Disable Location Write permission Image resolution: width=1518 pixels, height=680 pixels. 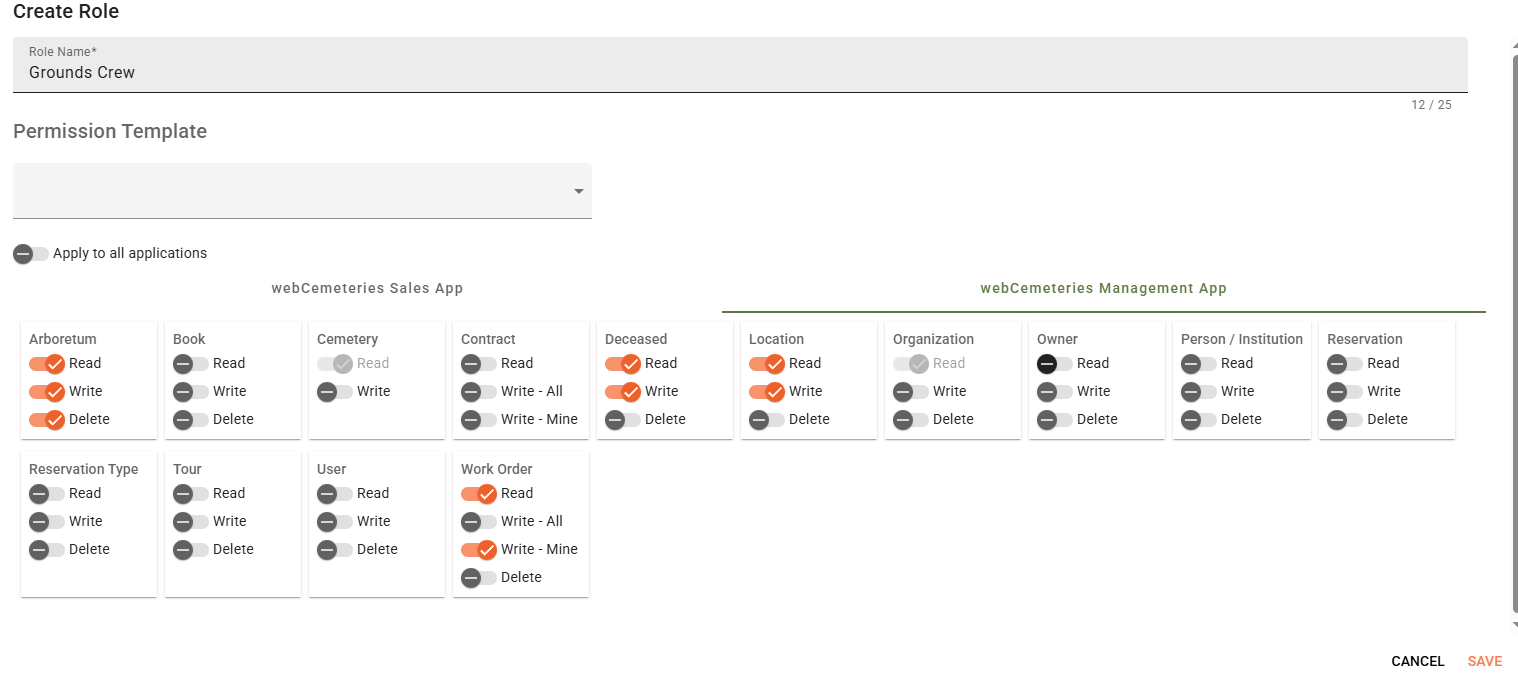pos(766,392)
